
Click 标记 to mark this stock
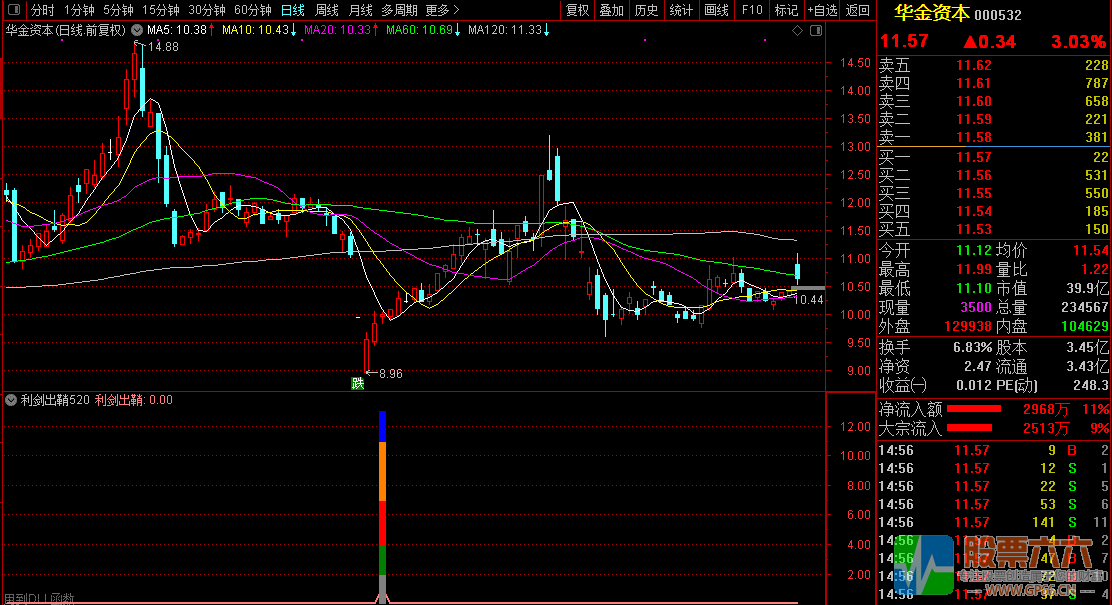[x=786, y=10]
